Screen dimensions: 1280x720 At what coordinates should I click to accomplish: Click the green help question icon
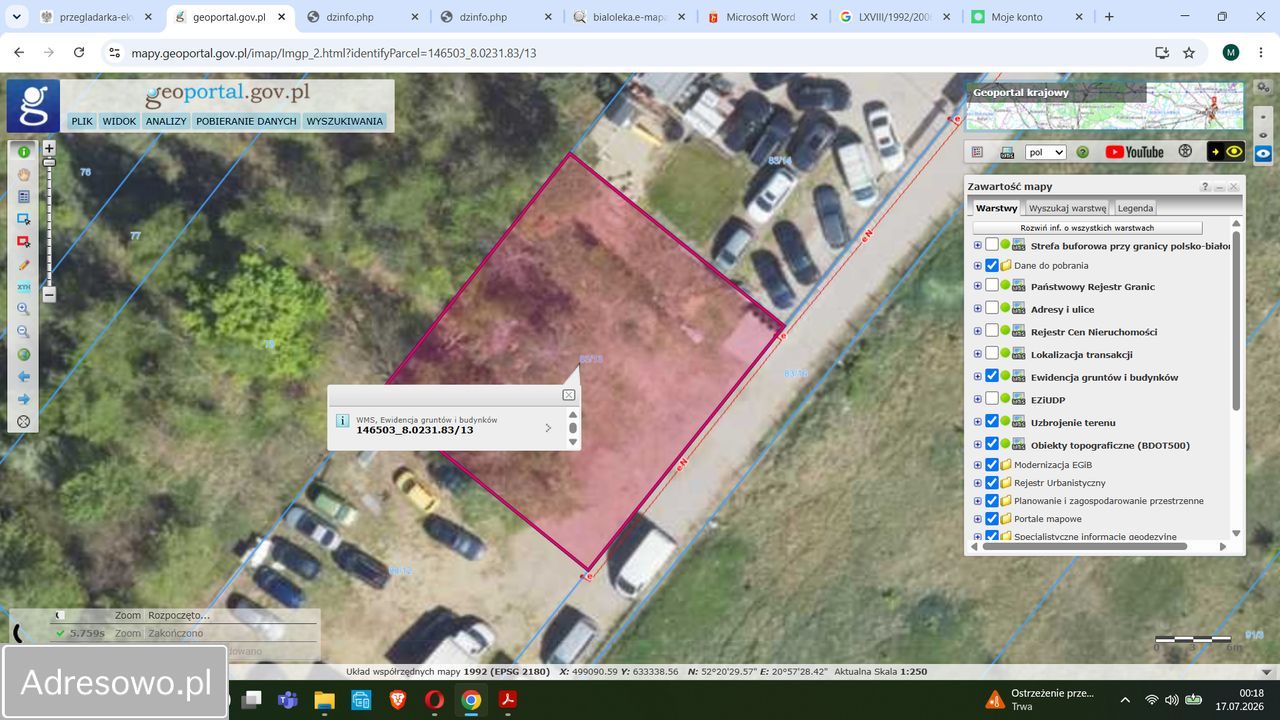(x=1083, y=152)
